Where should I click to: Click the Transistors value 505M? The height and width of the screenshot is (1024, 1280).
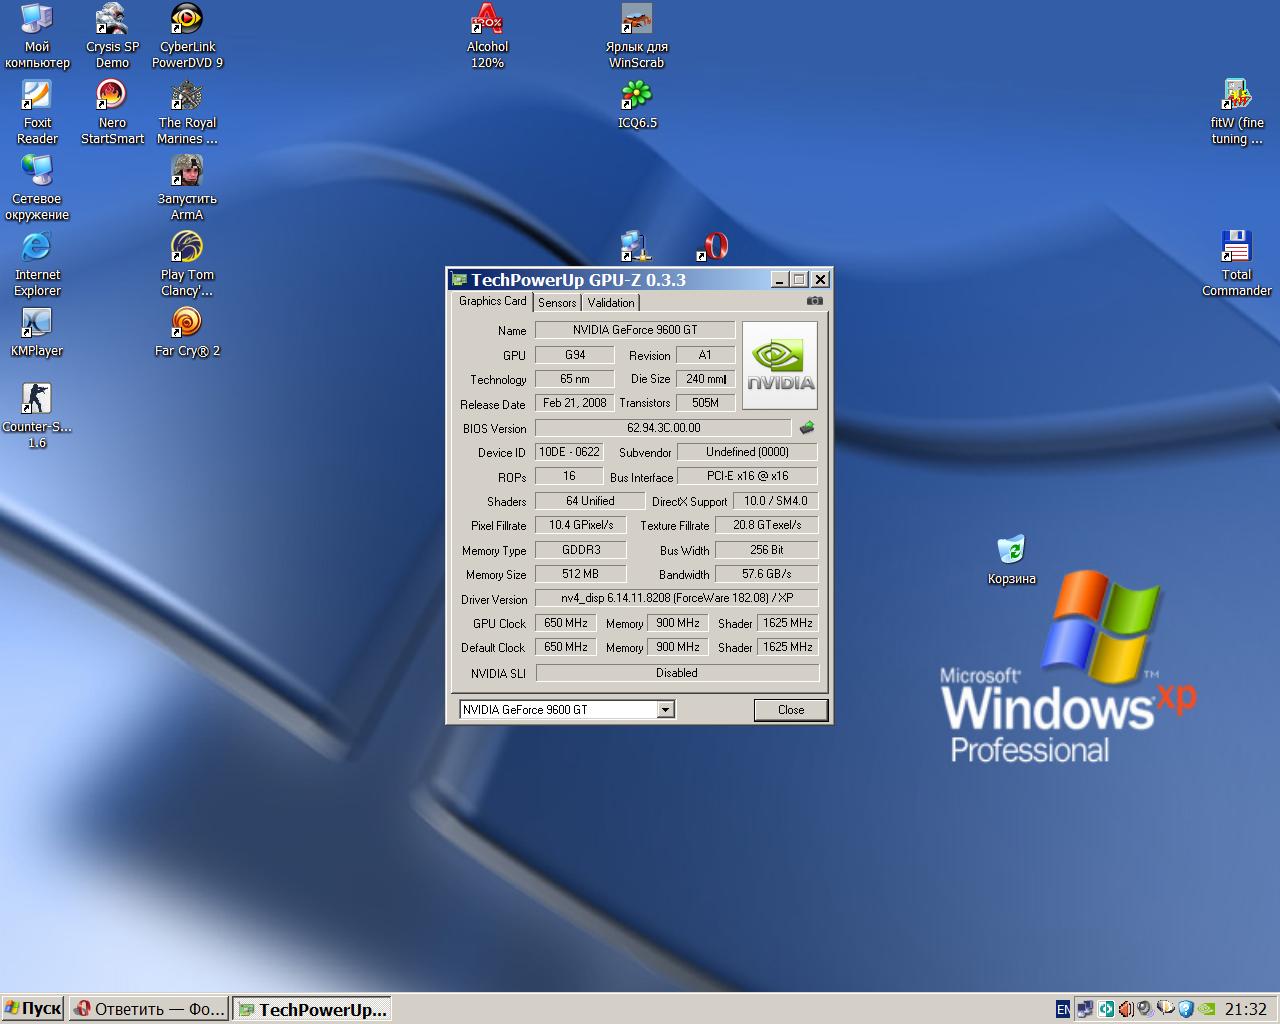705,403
